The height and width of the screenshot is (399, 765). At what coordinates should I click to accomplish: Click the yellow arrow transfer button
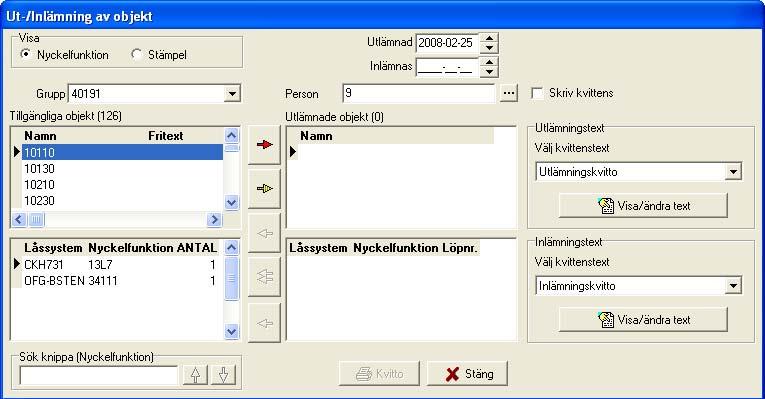264,189
